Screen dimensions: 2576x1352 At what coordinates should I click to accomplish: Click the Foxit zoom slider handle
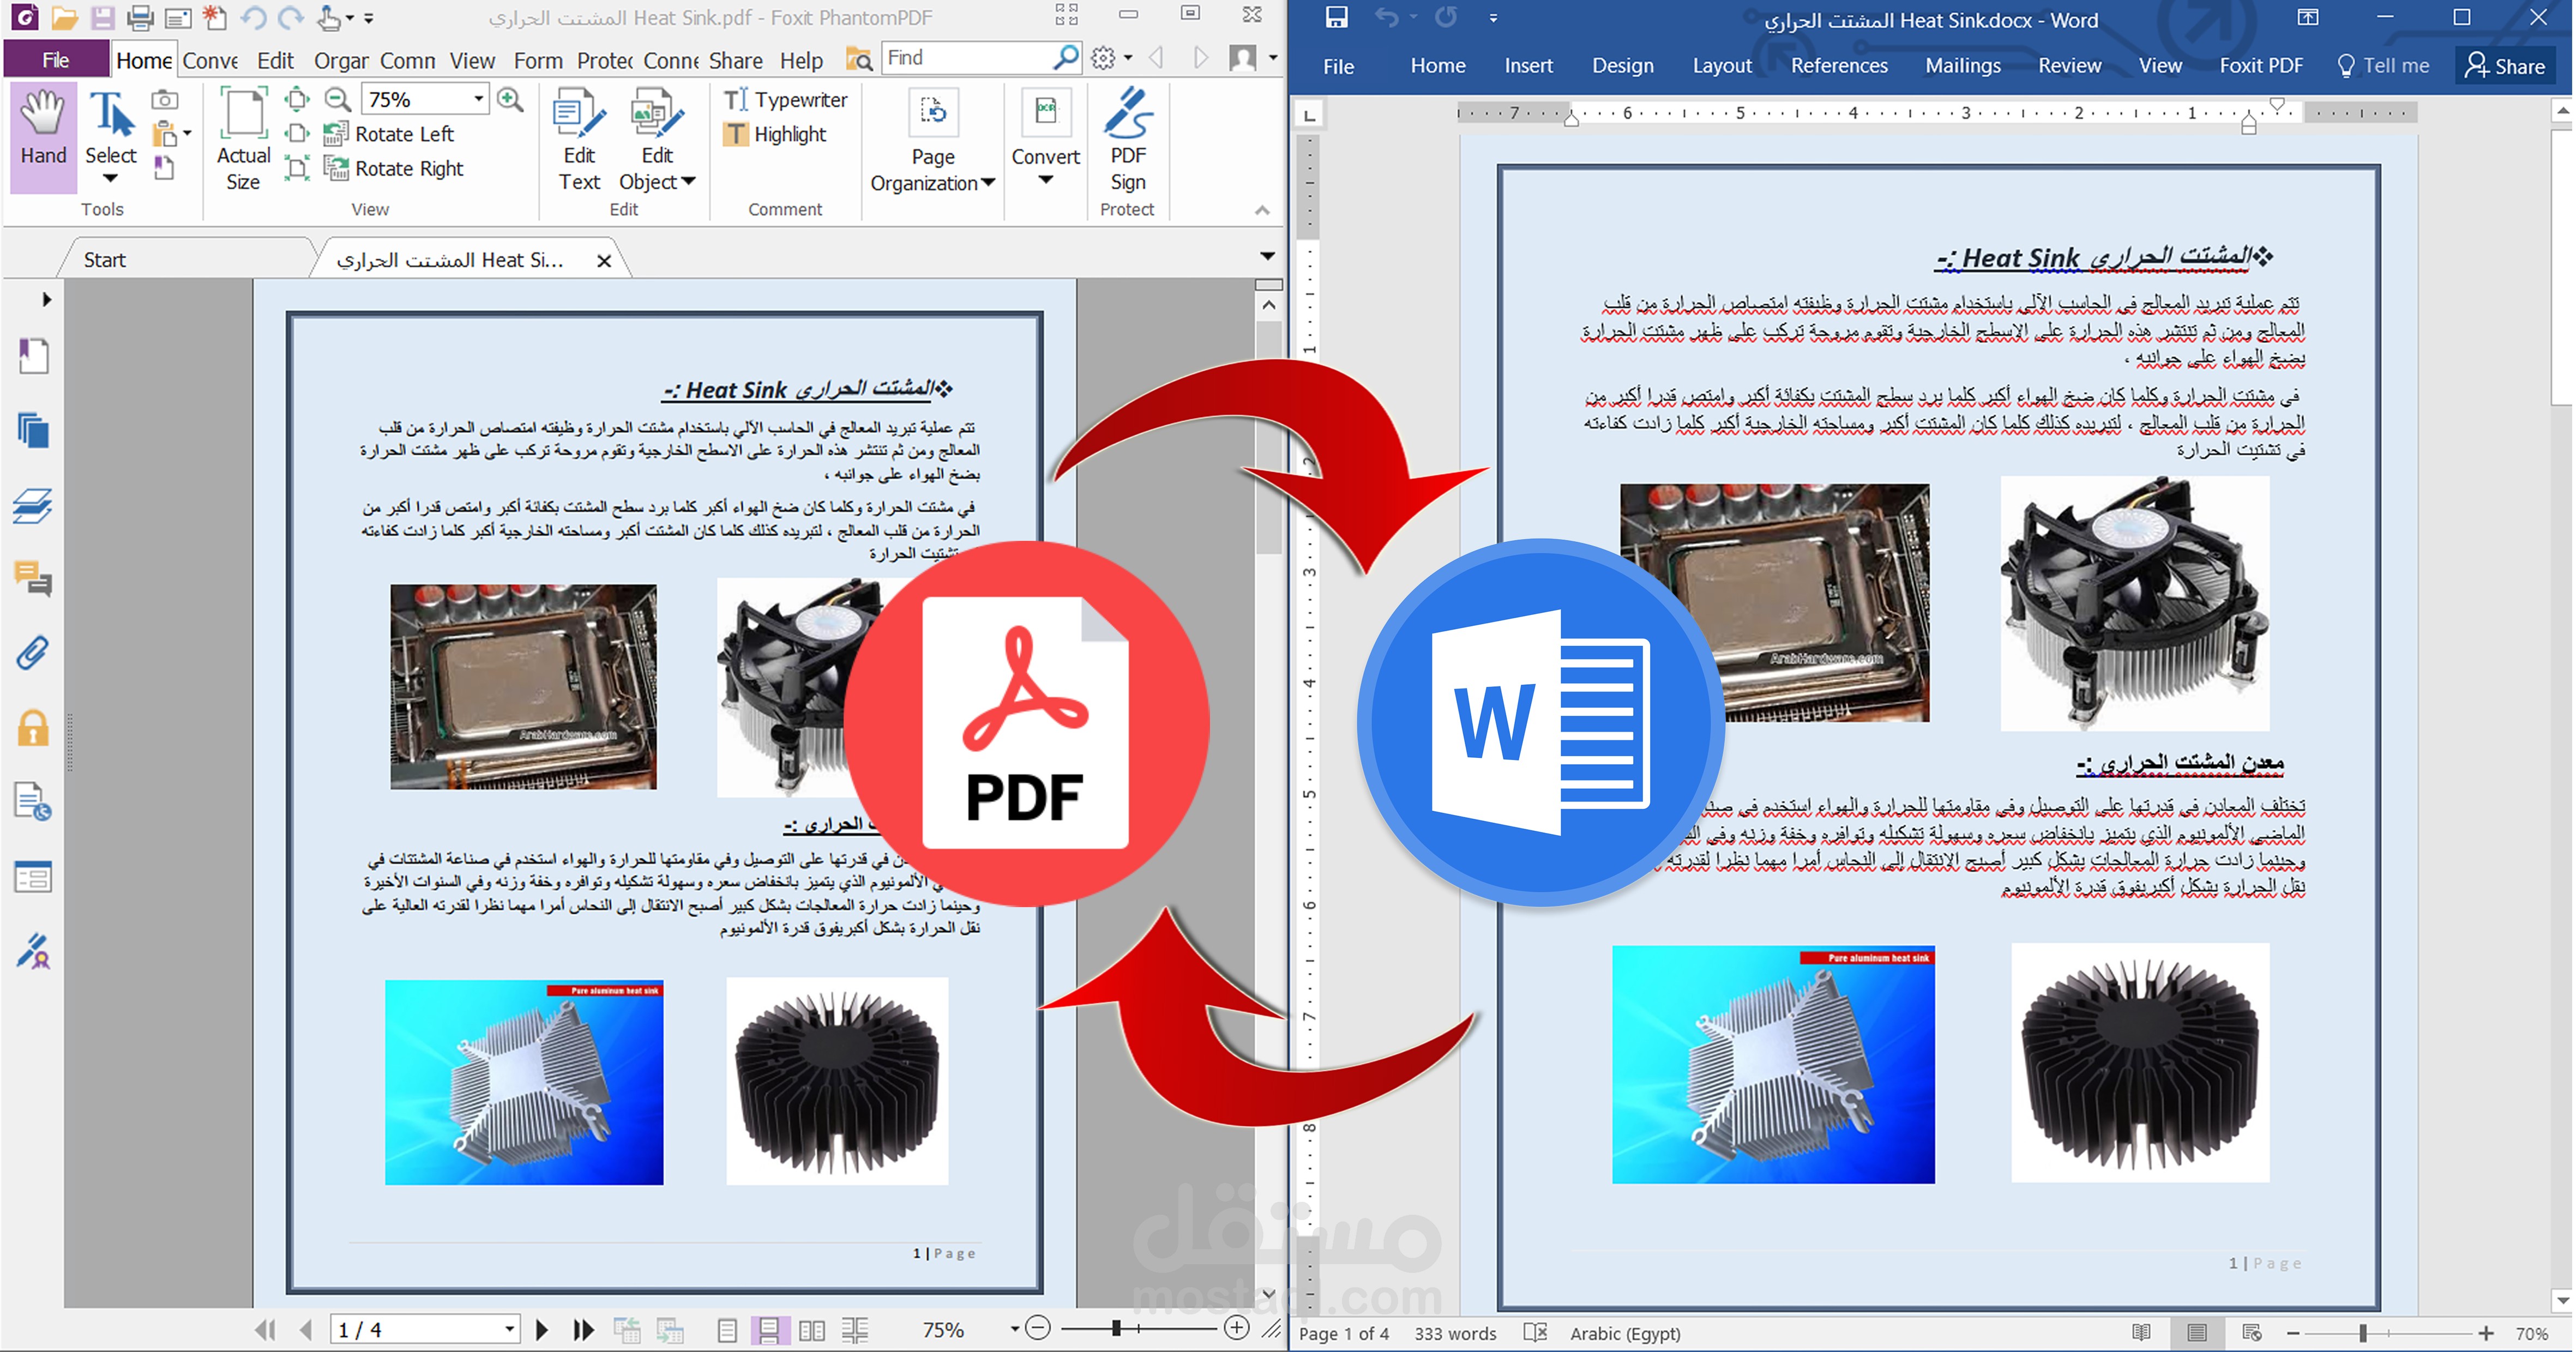pyautogui.click(x=1116, y=1328)
